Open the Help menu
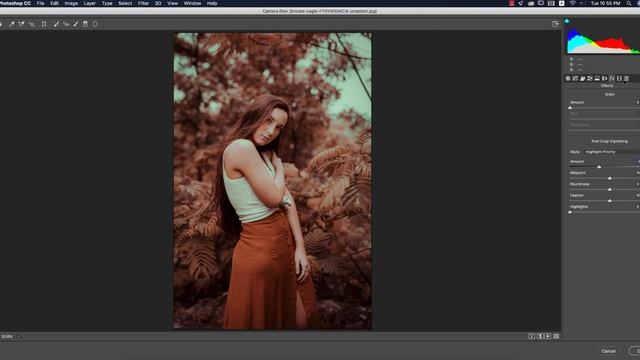Image resolution: width=640 pixels, height=360 pixels. point(212,3)
